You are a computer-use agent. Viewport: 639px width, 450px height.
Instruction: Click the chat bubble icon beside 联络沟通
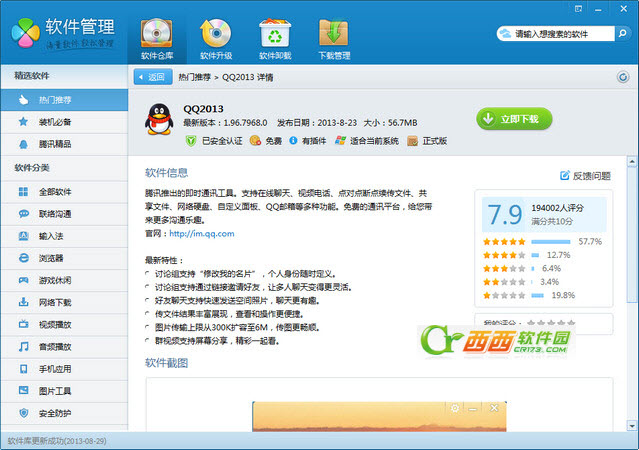pyautogui.click(x=24, y=214)
